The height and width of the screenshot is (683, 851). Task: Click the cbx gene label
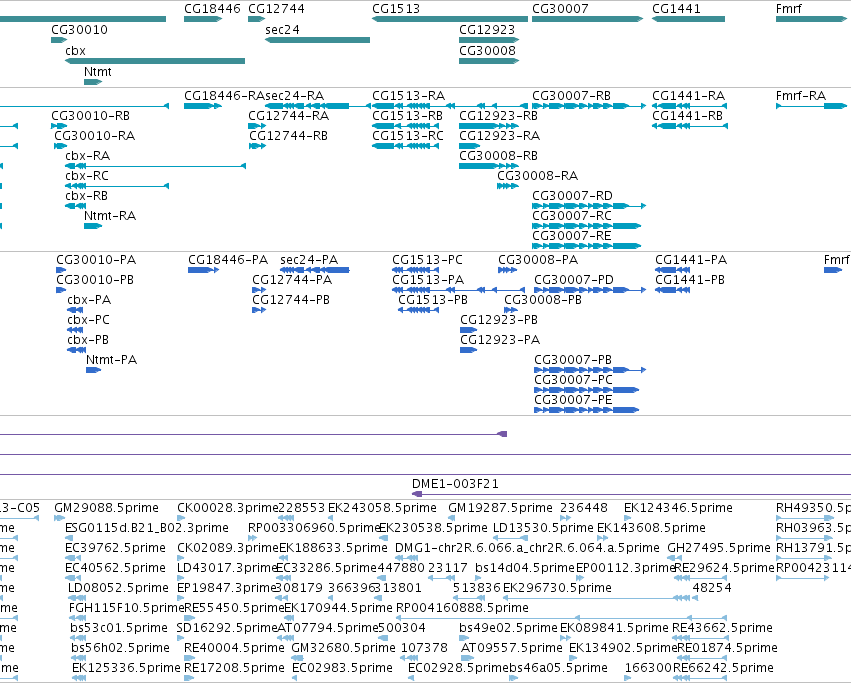click(75, 50)
